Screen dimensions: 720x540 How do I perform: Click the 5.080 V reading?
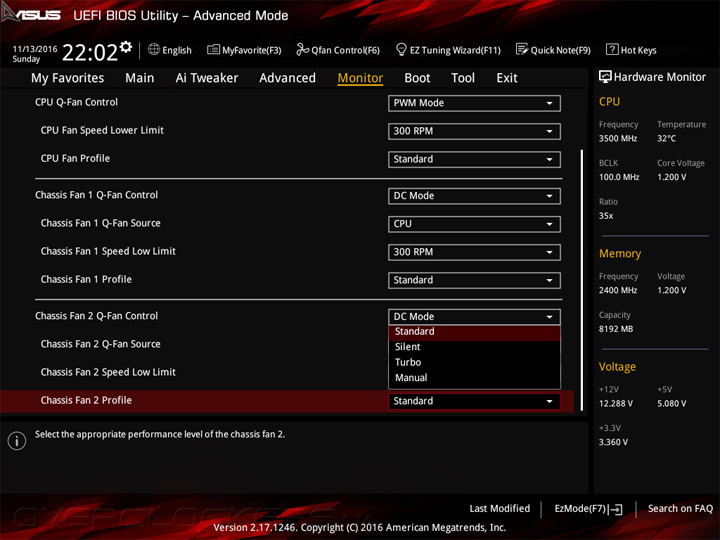(x=672, y=404)
